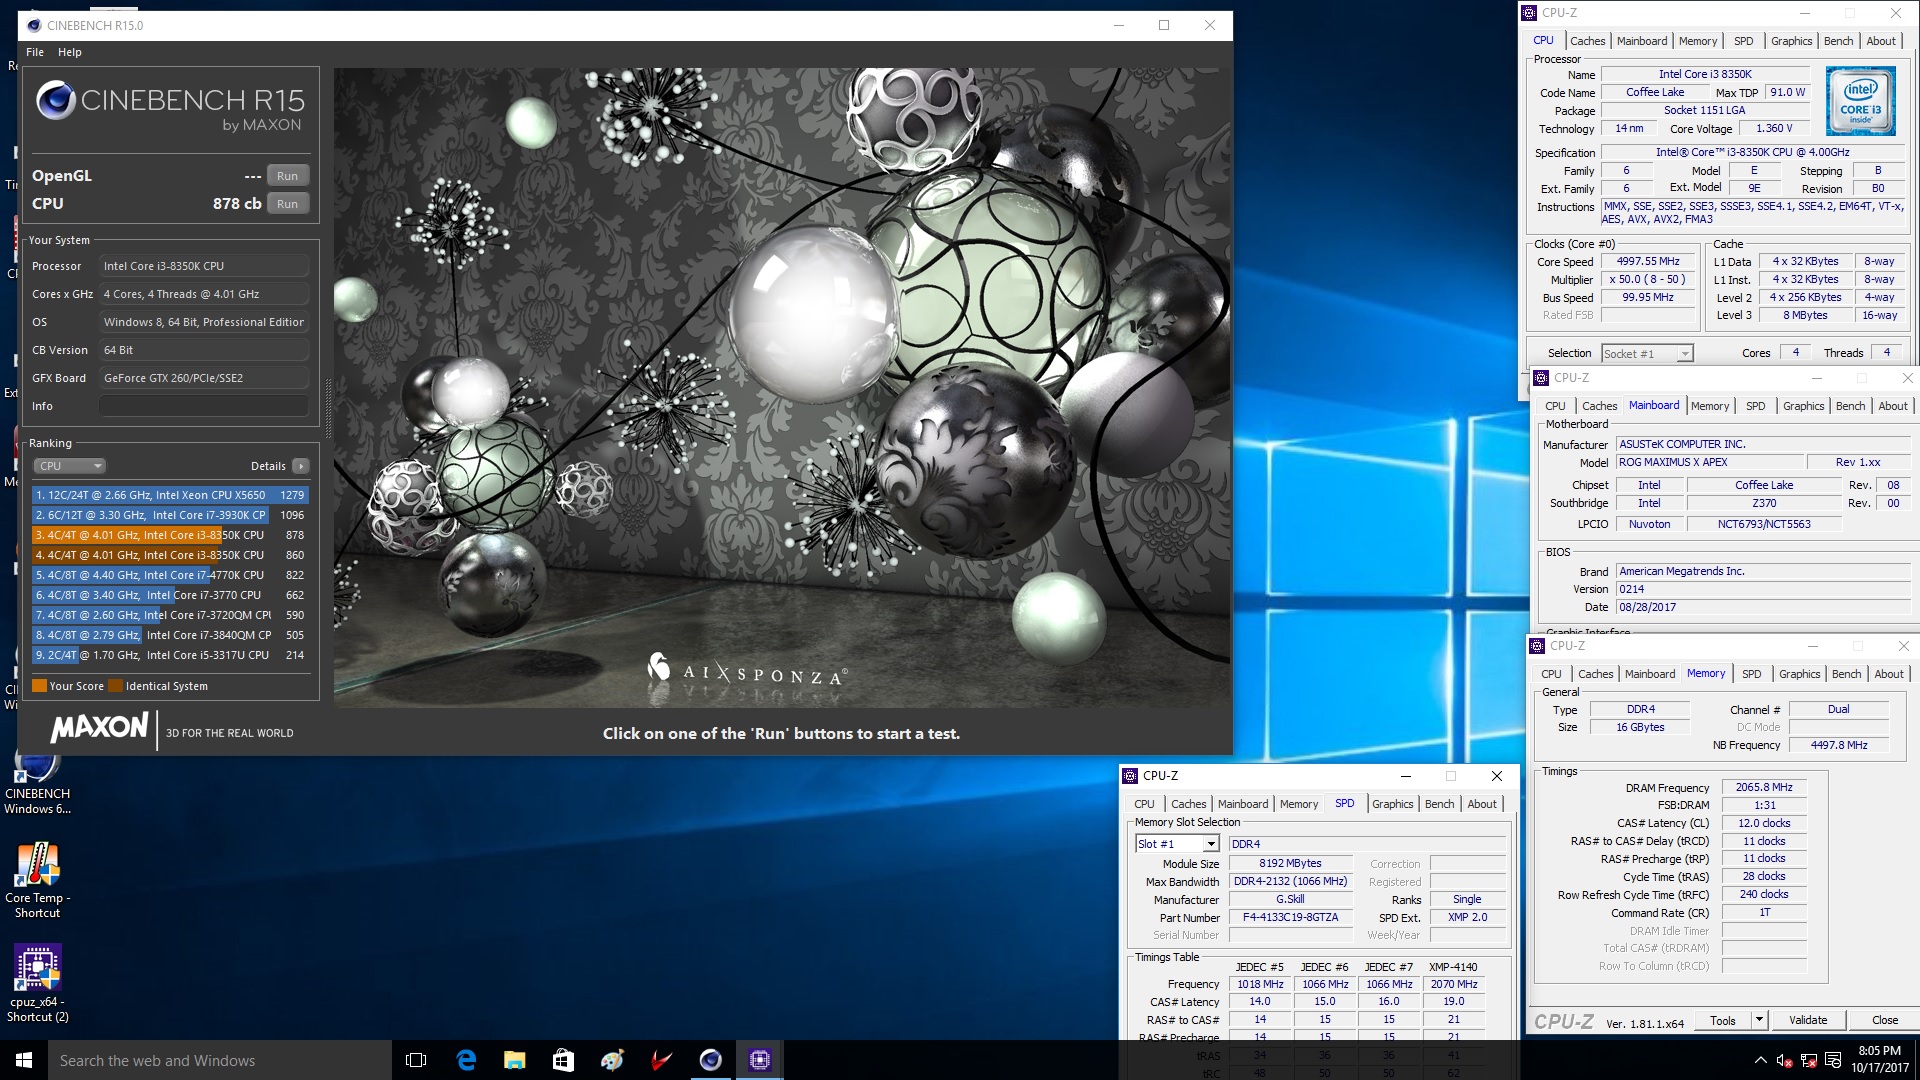Image resolution: width=1920 pixels, height=1080 pixels.
Task: Click Validate in the CPU-Z Memory window
Action: 1808,1020
